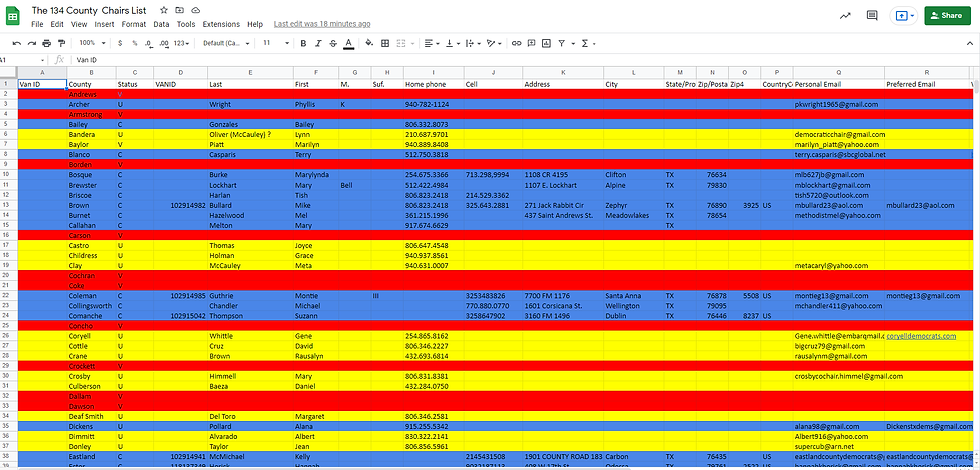980x470 pixels.
Task: Open the Default font dropdown
Action: (226, 43)
